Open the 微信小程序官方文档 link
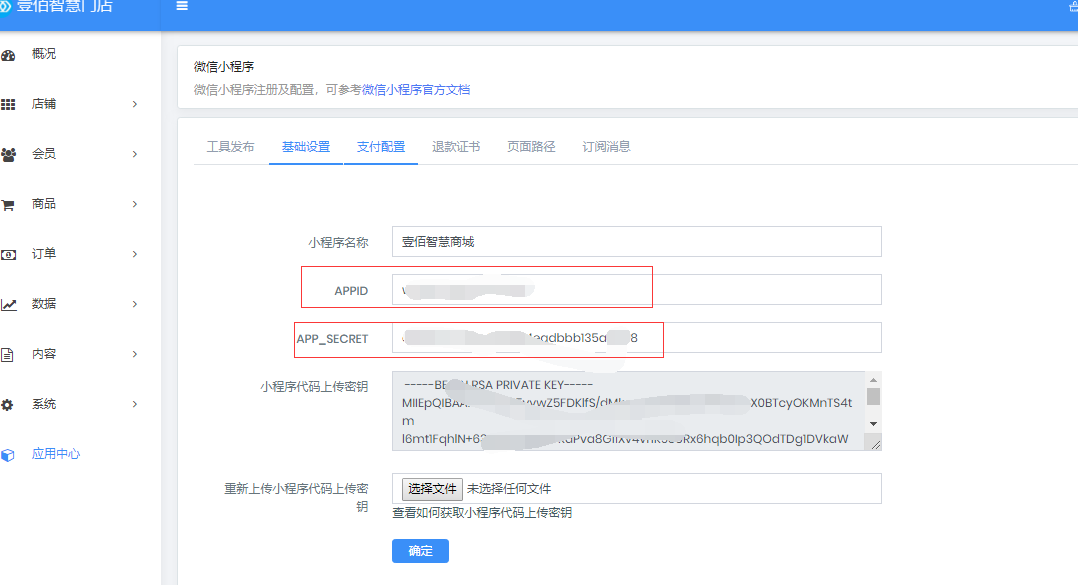The image size is (1078, 585). [416, 90]
